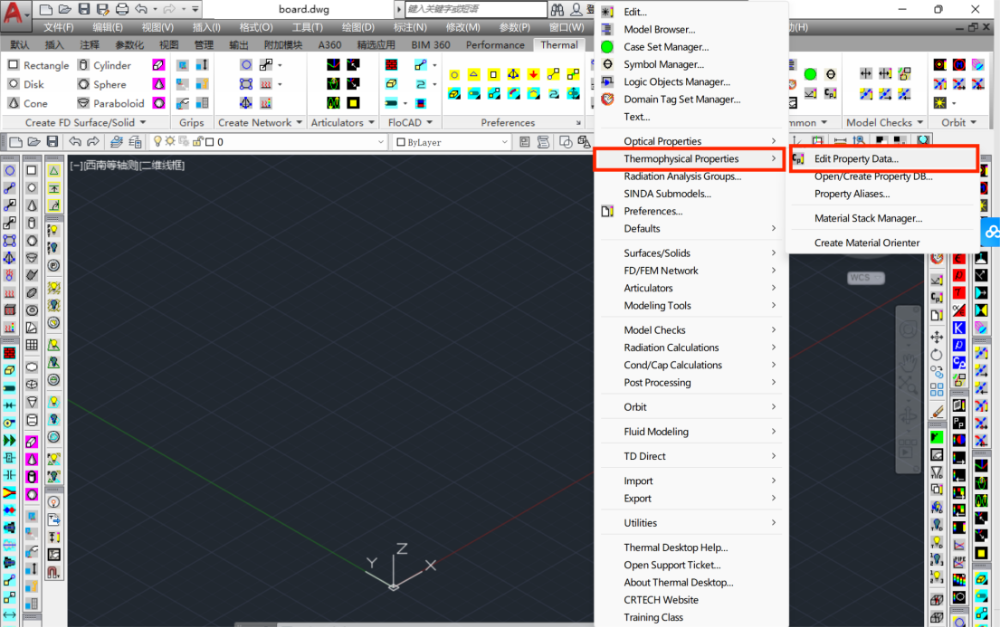Choose Radiation Analysis Groups menu item
This screenshot has width=1000, height=627.
click(691, 176)
